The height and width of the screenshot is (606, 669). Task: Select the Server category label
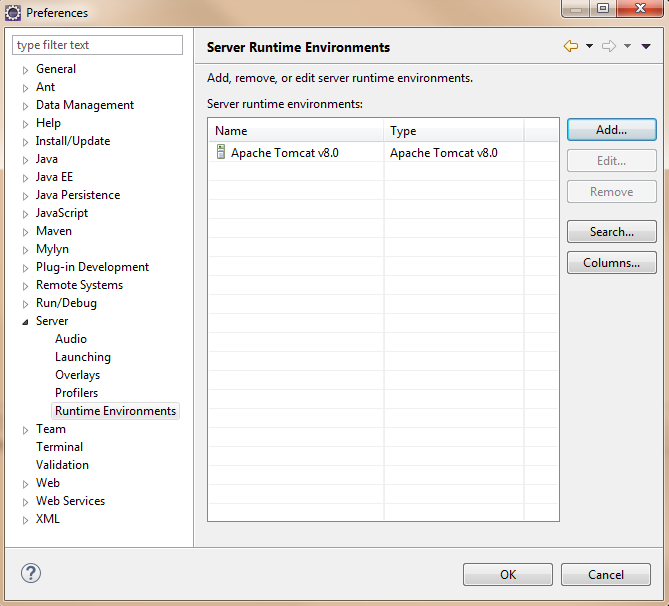[52, 321]
